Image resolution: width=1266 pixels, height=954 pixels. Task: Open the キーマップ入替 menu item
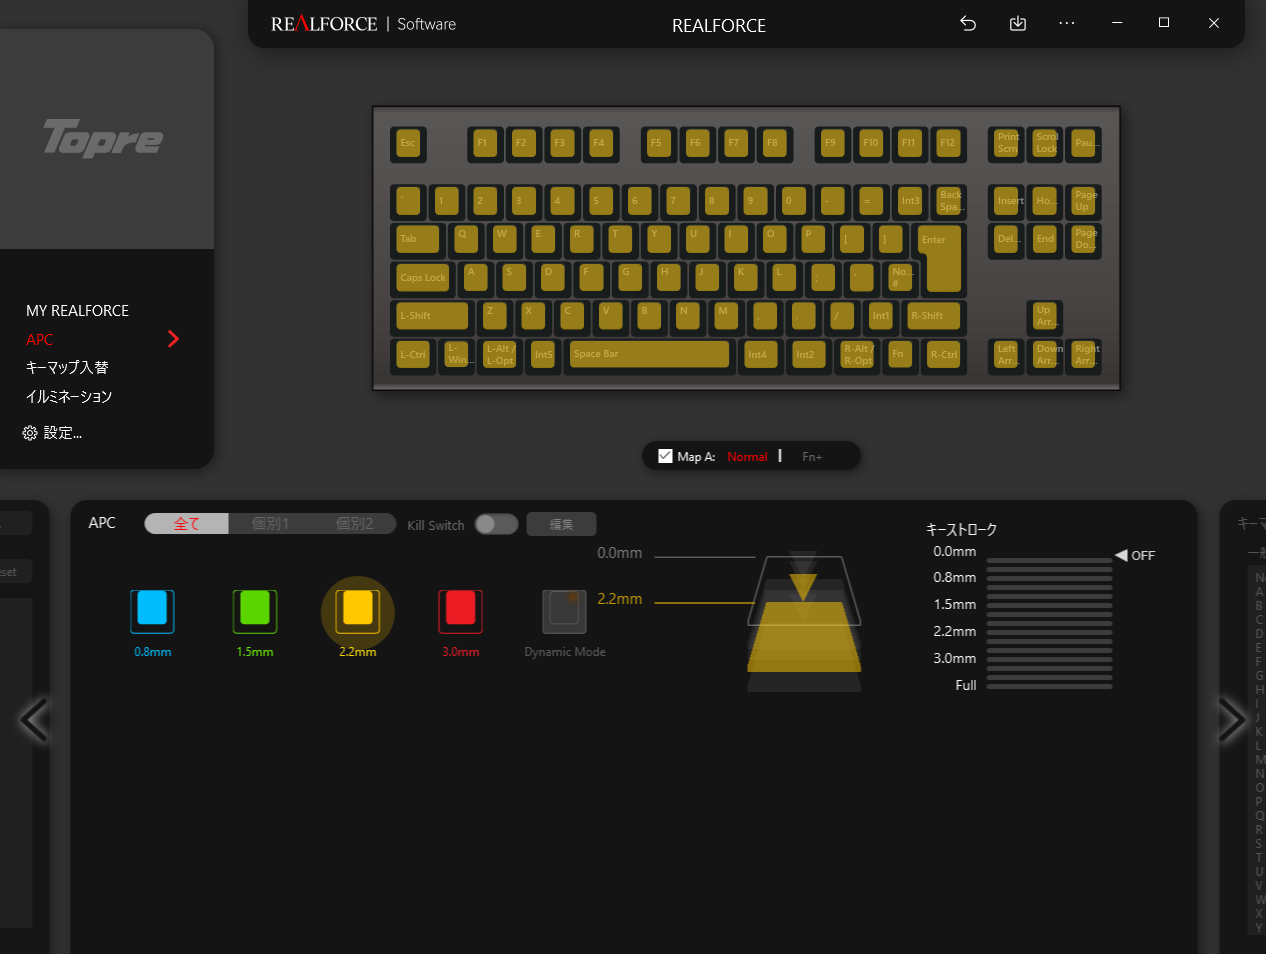coord(67,368)
